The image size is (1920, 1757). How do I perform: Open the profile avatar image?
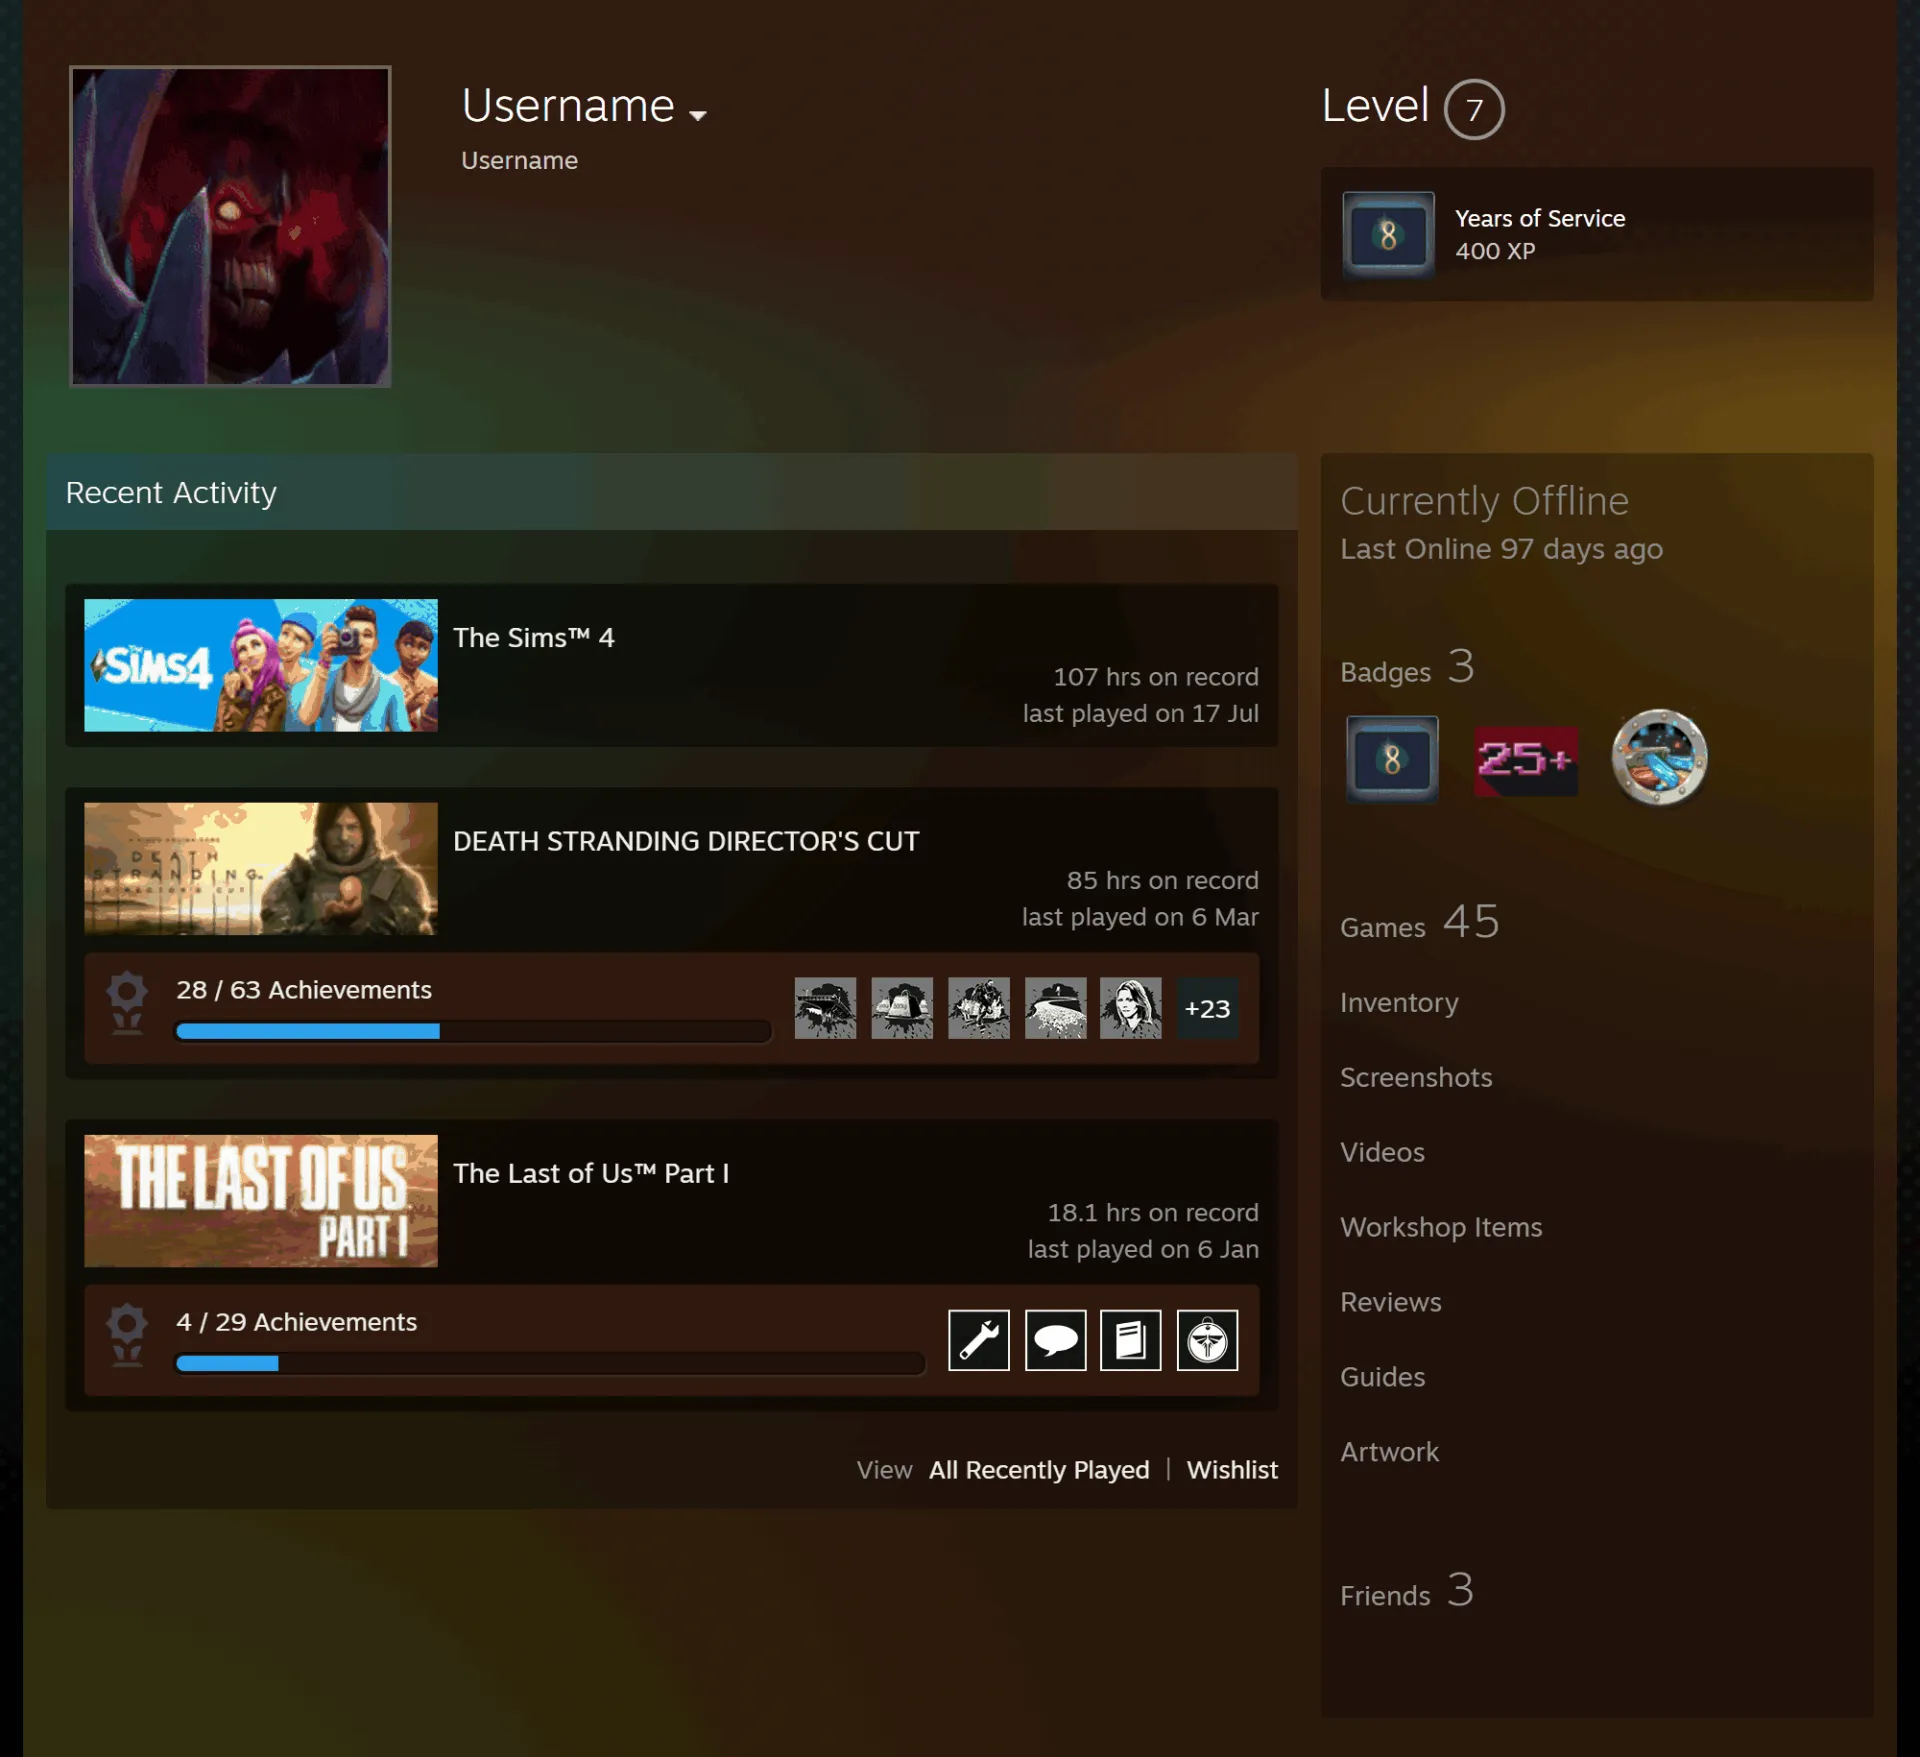click(230, 226)
